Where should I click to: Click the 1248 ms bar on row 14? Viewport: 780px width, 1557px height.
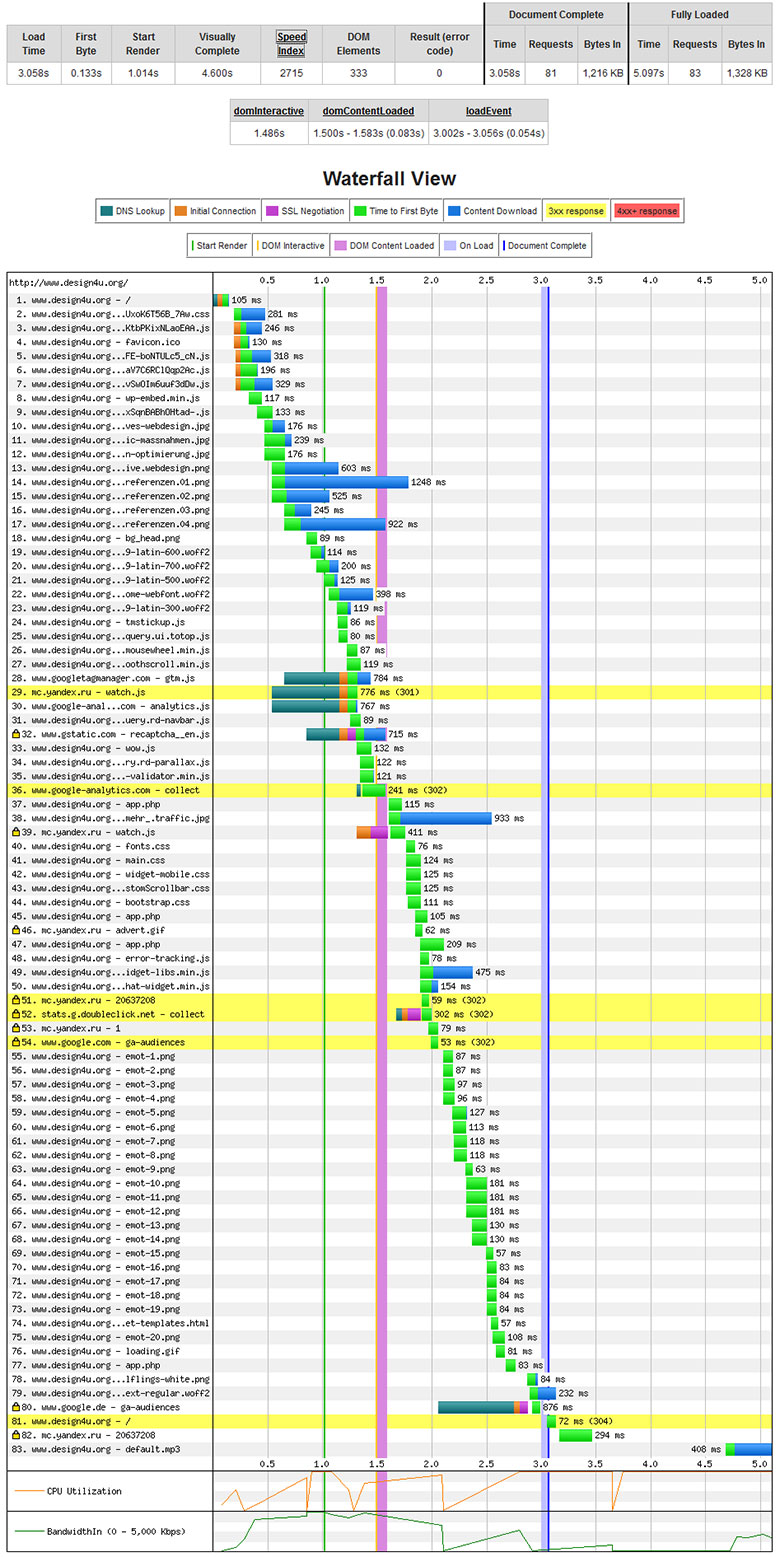tap(340, 482)
